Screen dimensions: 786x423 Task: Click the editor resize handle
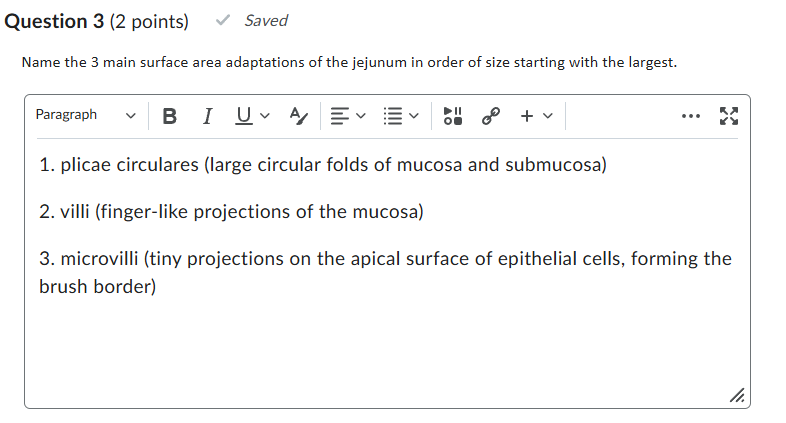click(x=737, y=395)
